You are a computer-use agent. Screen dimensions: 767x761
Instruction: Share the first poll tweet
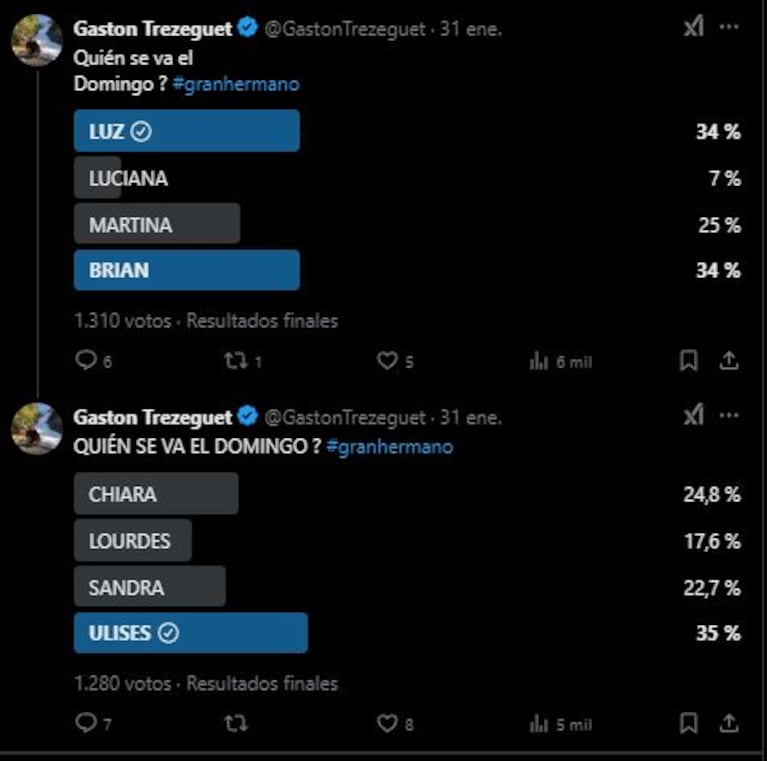[x=729, y=361]
